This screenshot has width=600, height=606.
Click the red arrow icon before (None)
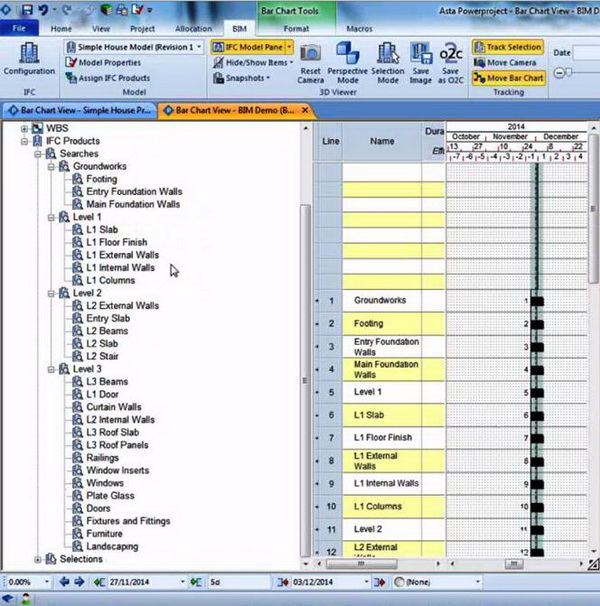380,582
